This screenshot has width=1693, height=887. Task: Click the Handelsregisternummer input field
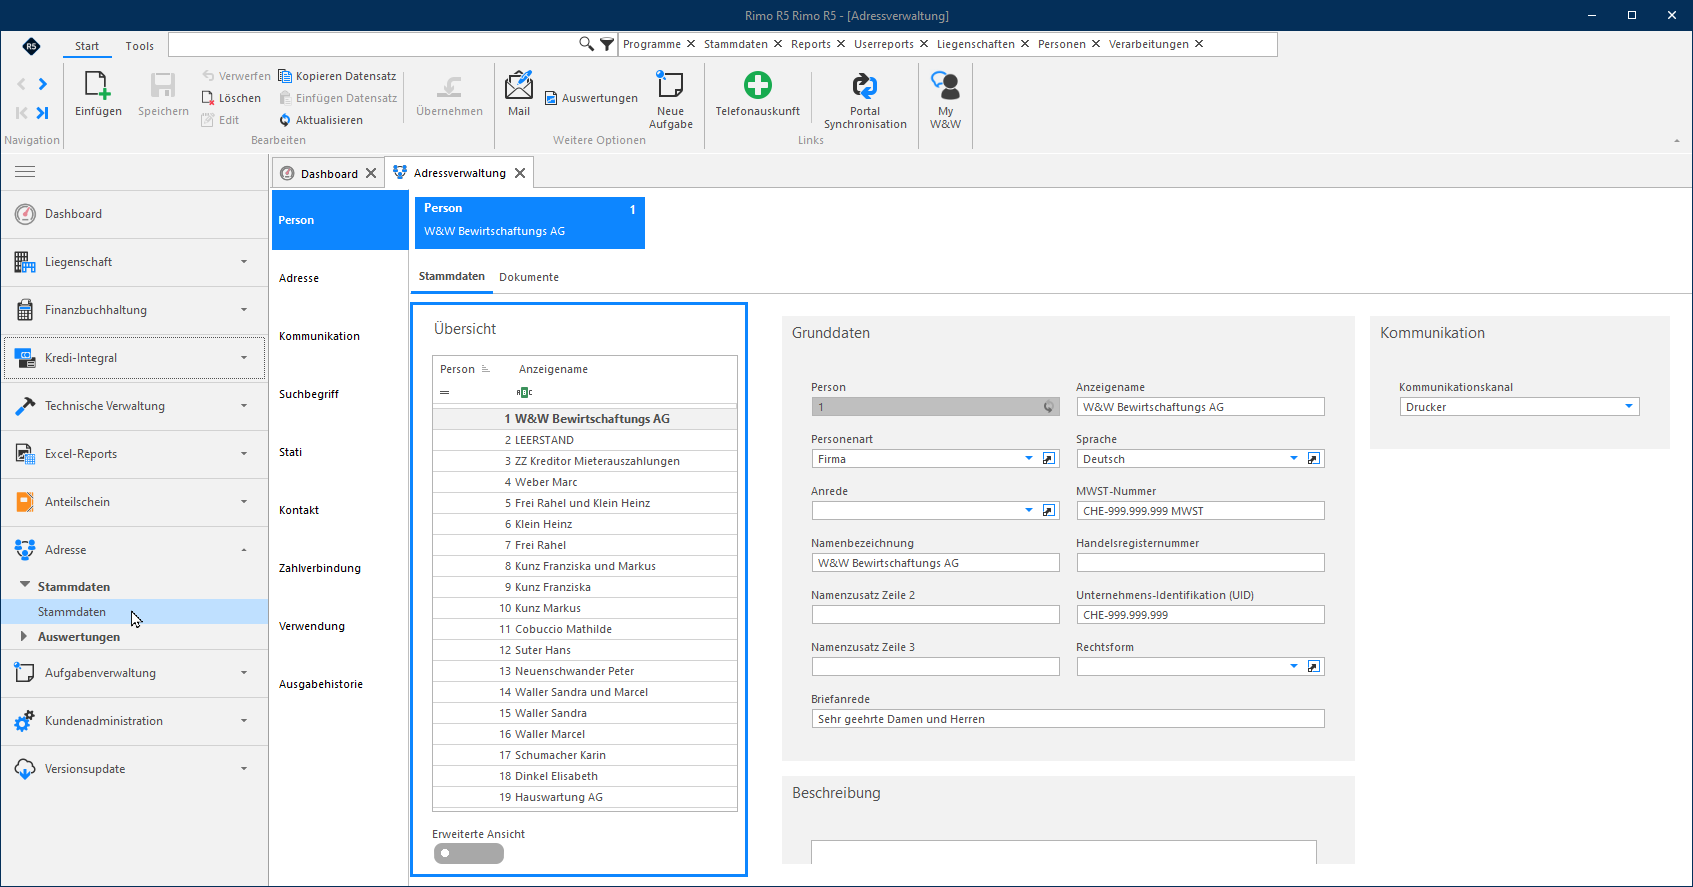[1200, 563]
